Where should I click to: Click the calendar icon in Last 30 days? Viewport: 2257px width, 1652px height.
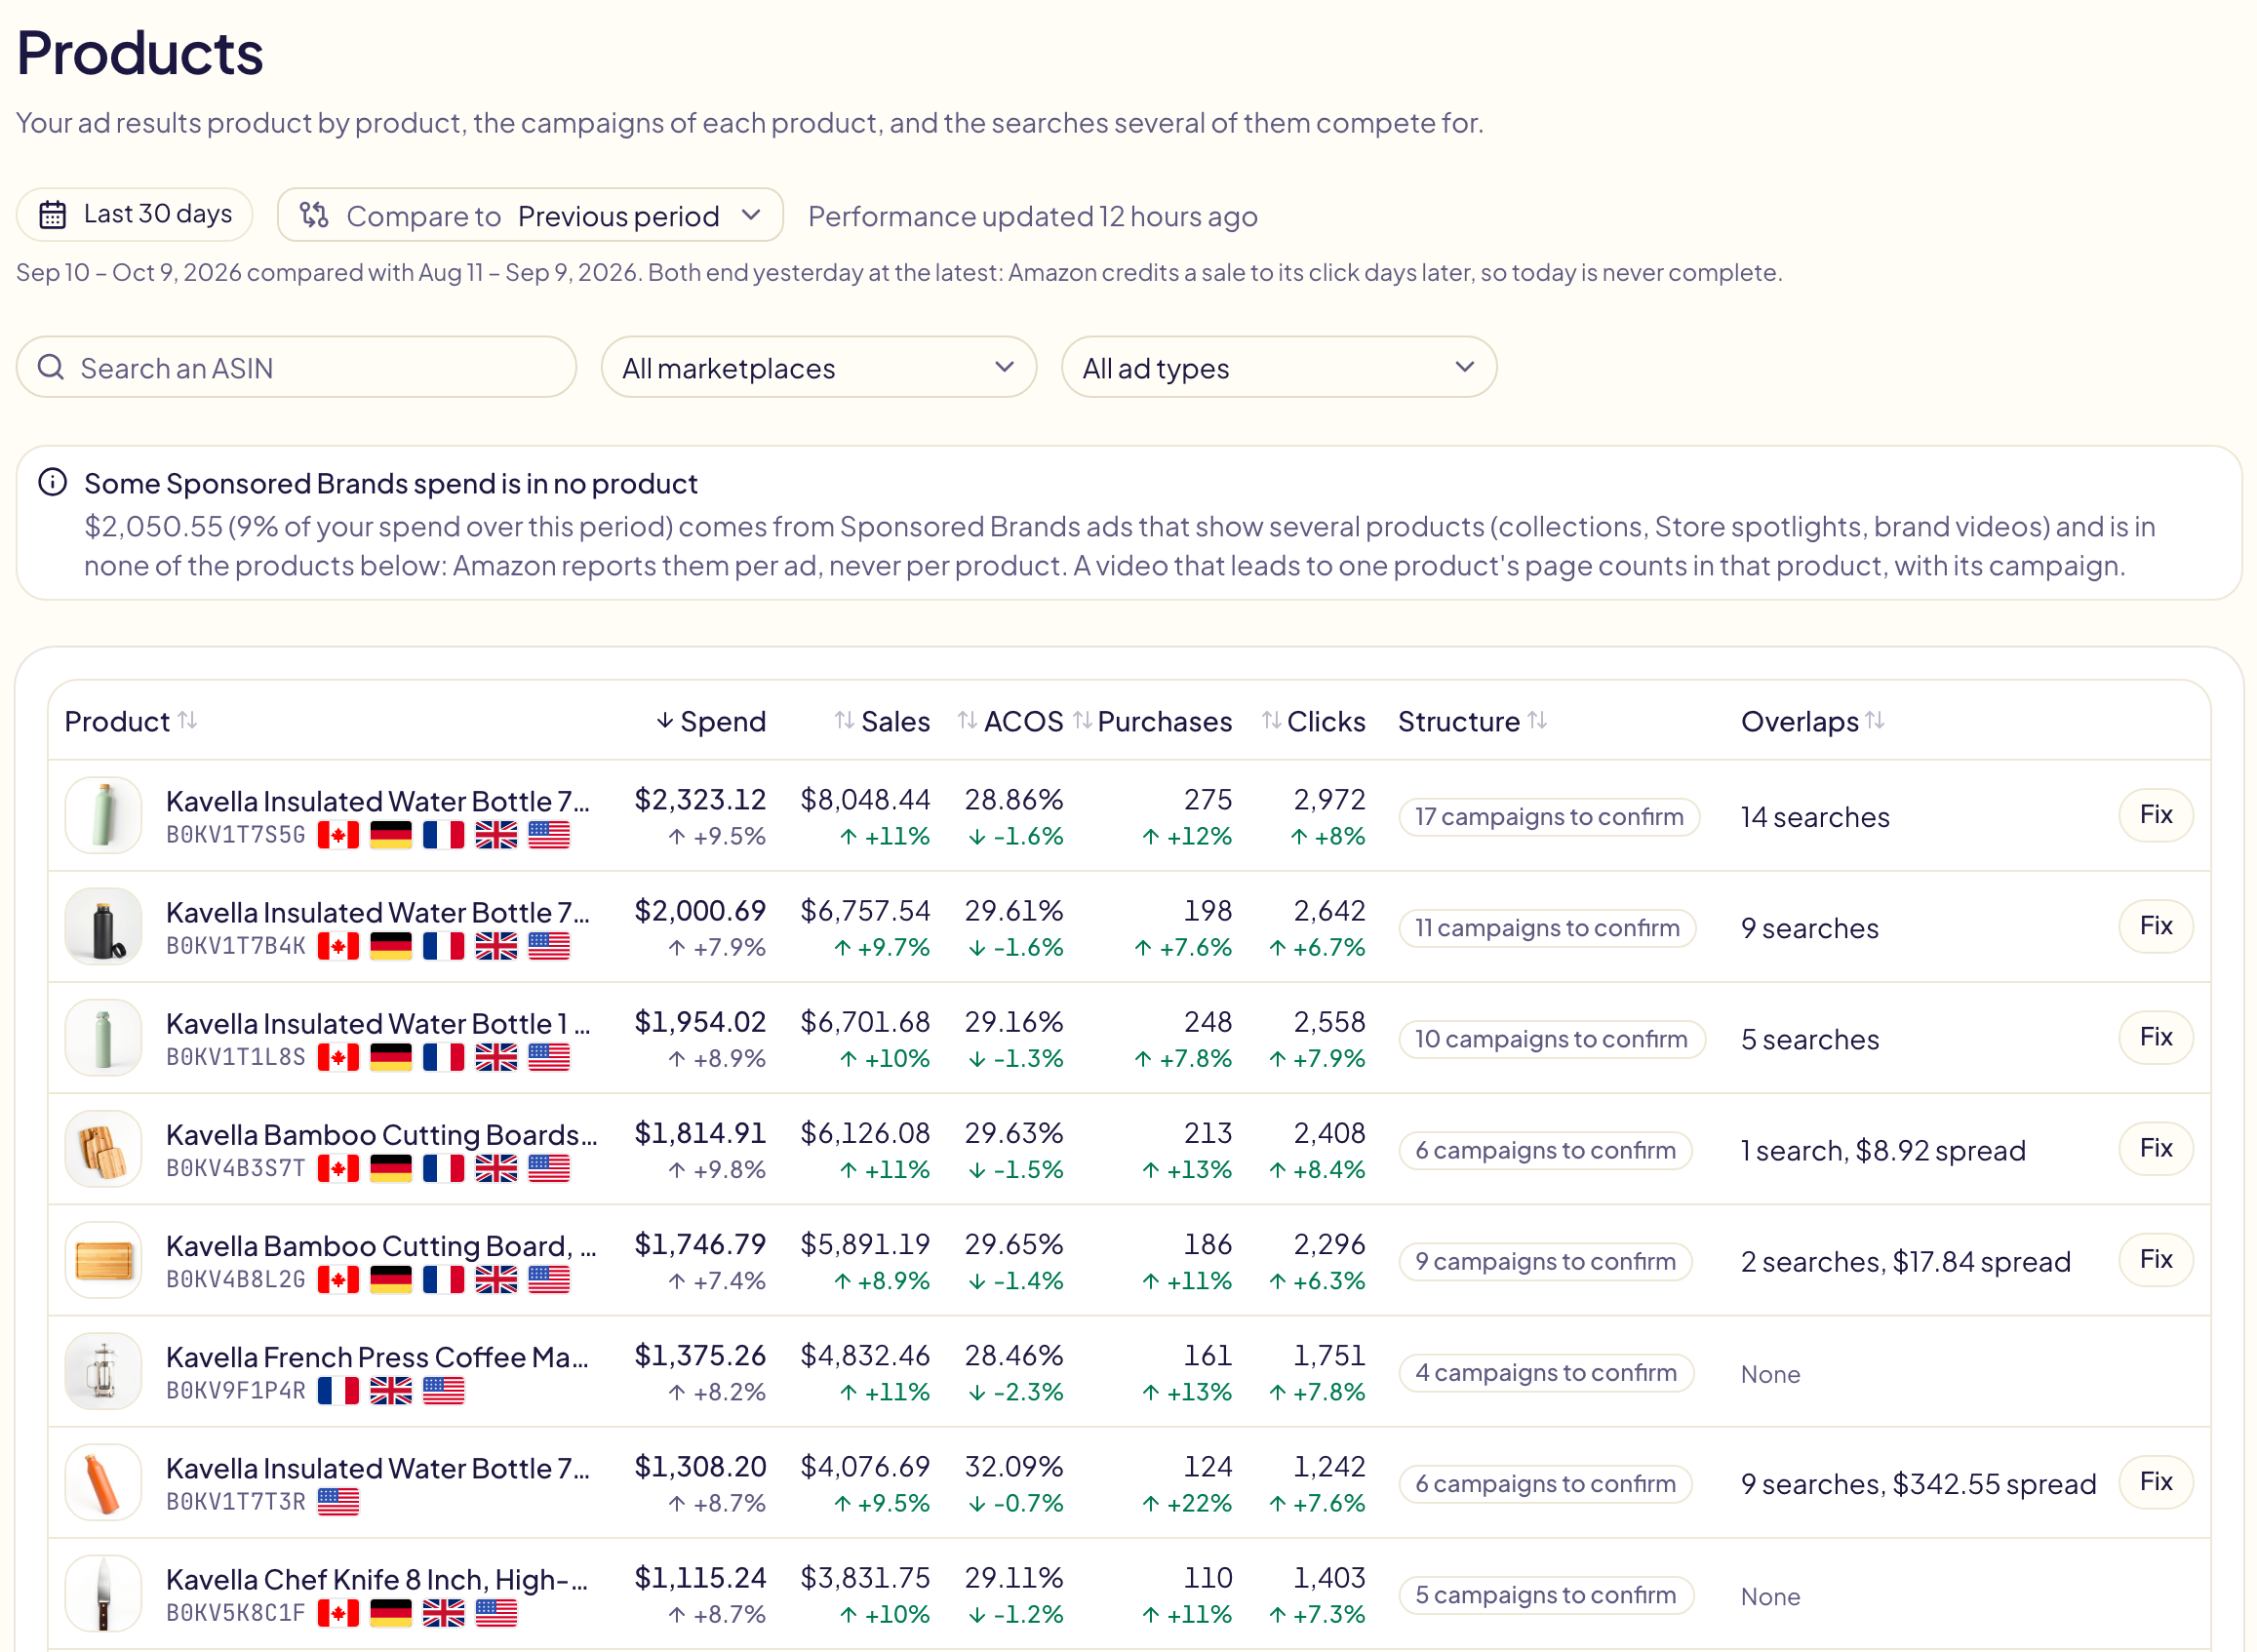pos(52,215)
